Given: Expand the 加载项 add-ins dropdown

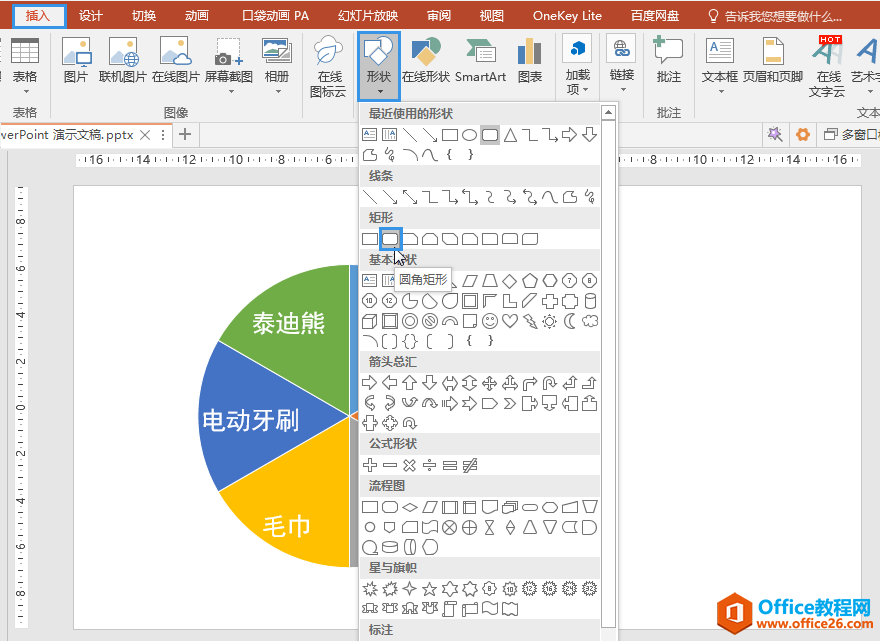Looking at the screenshot, I should click(577, 66).
